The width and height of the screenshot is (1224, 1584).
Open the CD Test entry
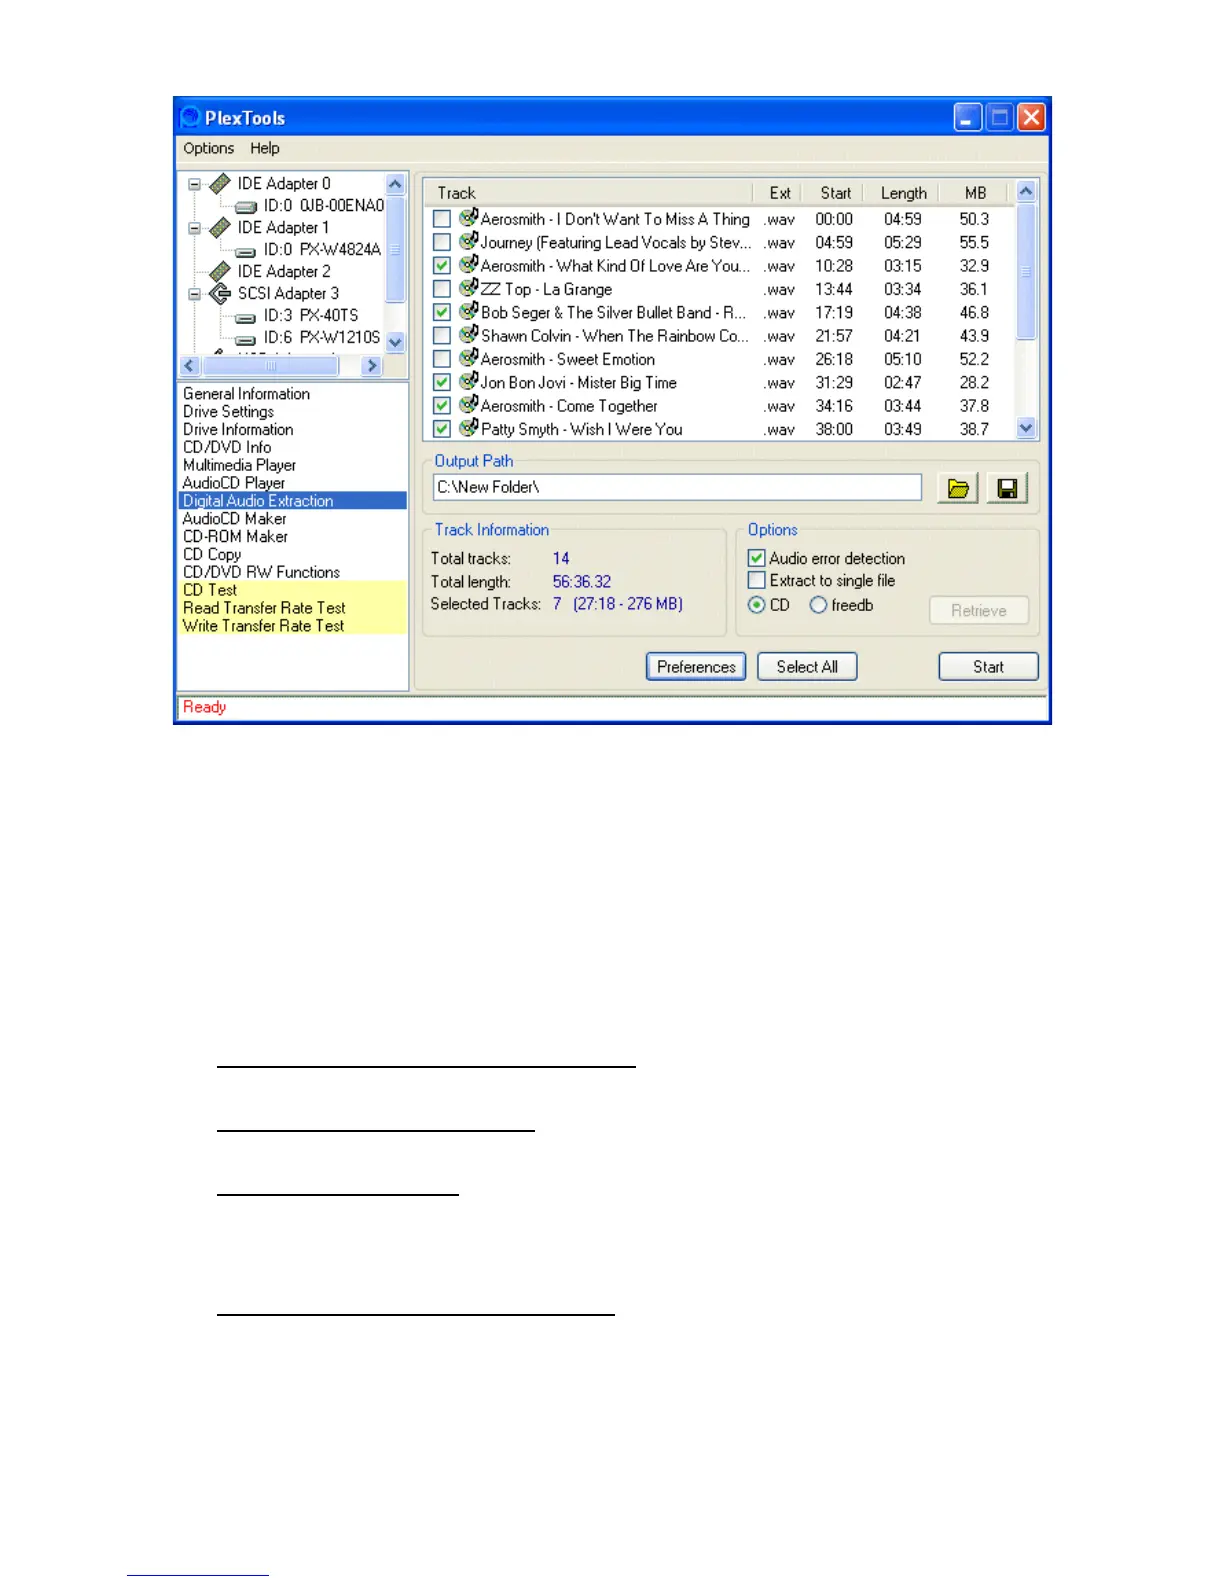pyautogui.click(x=210, y=590)
